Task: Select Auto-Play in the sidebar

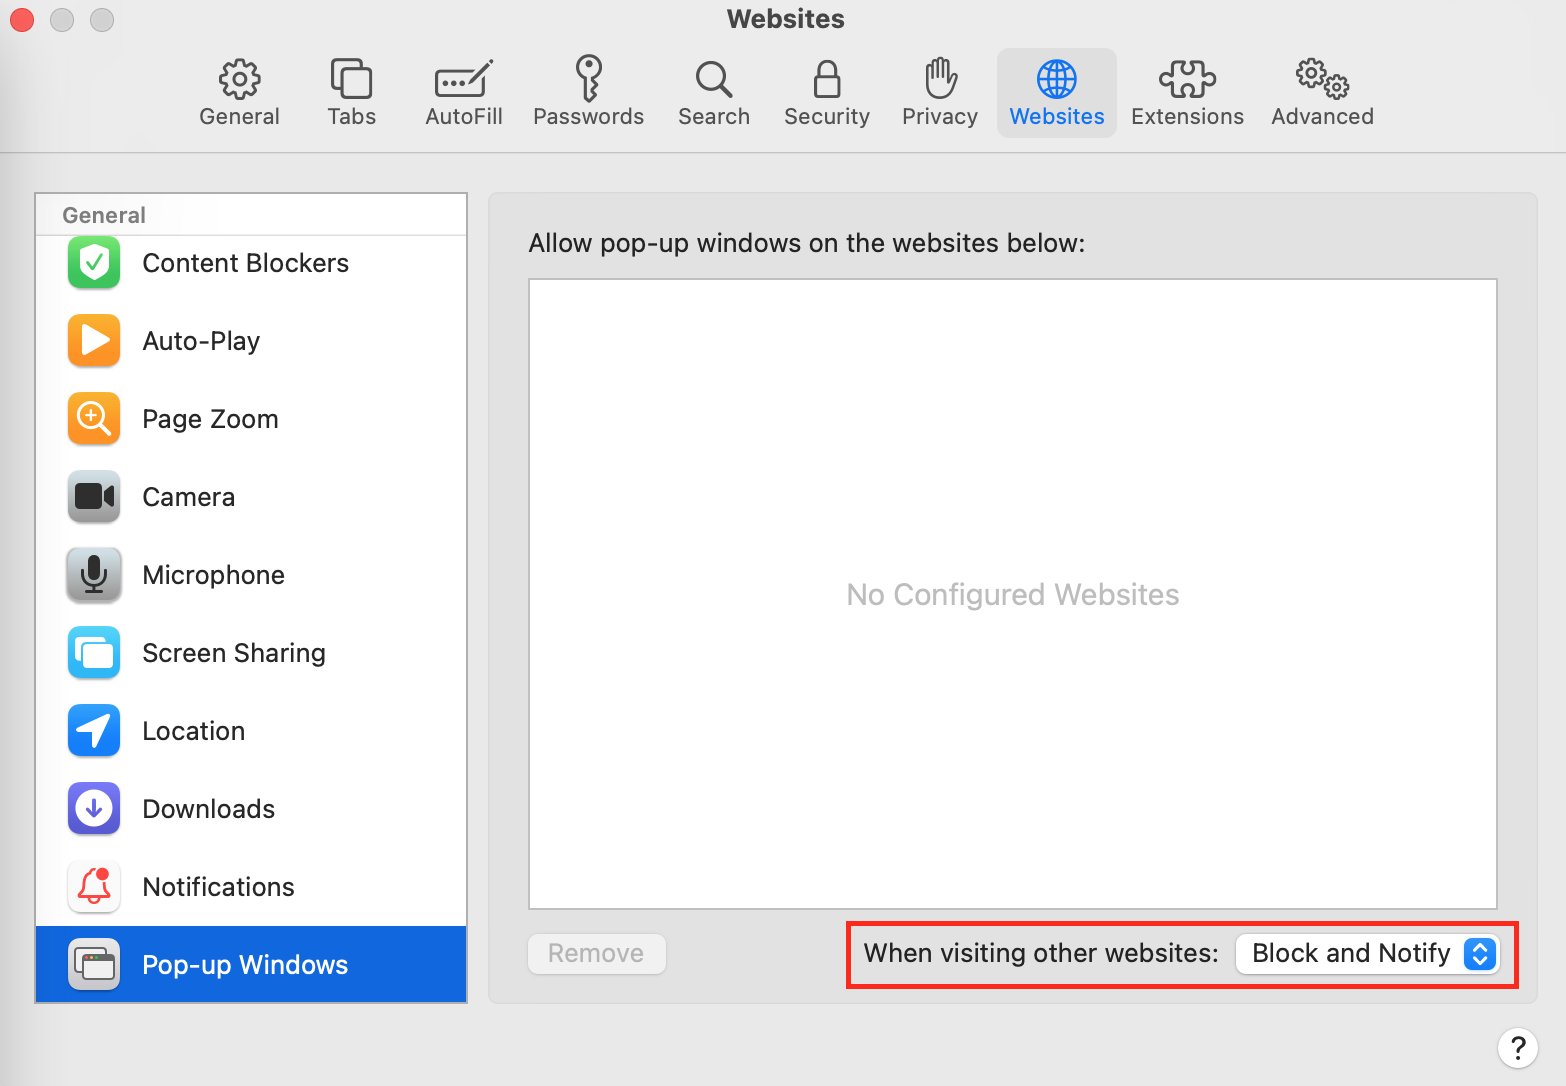Action: (x=251, y=341)
